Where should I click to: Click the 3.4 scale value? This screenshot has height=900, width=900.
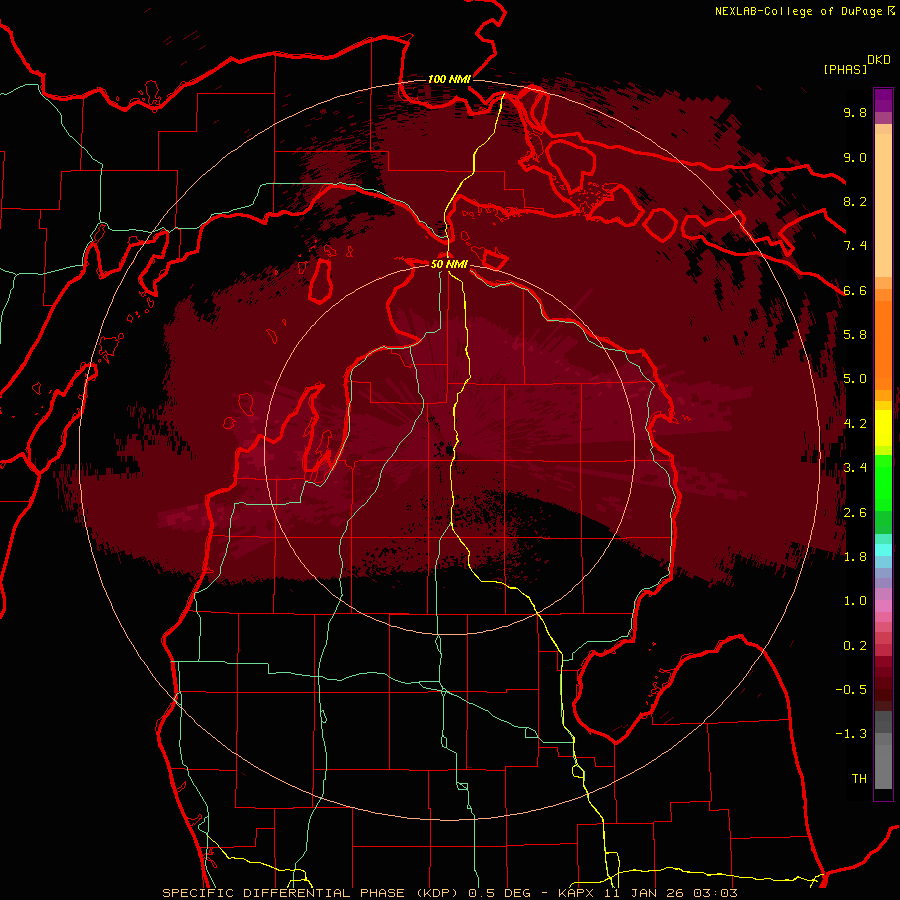pyautogui.click(x=855, y=468)
